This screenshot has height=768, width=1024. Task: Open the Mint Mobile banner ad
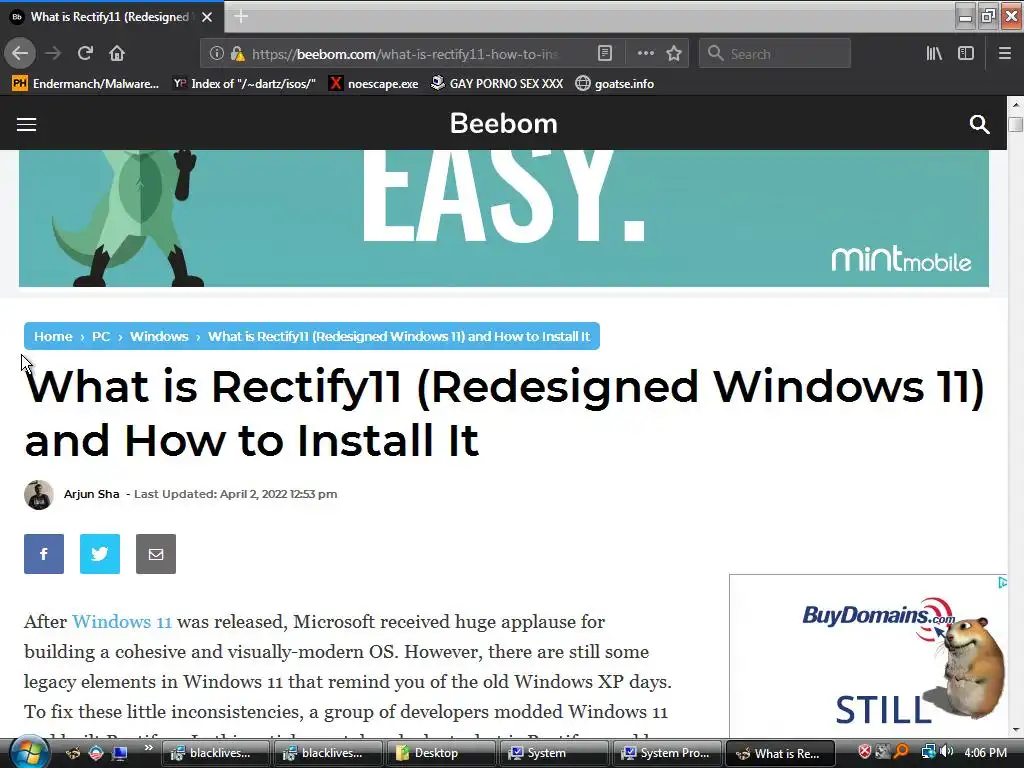504,218
